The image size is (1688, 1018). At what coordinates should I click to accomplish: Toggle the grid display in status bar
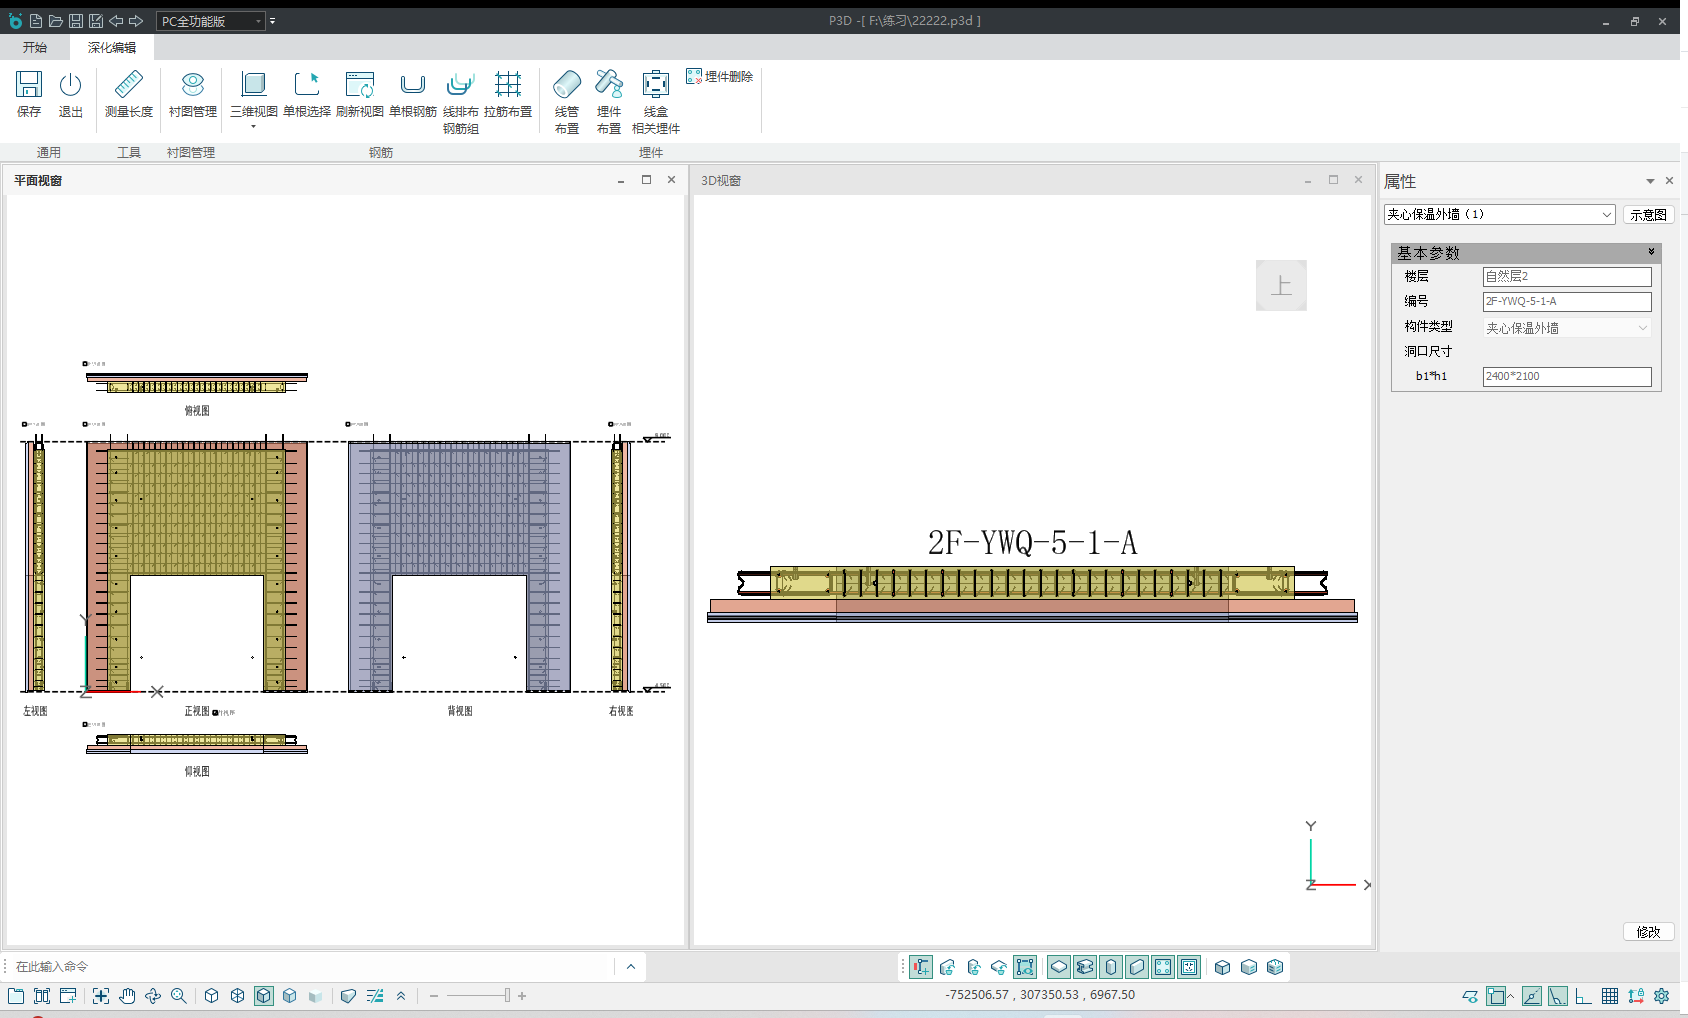click(1609, 996)
